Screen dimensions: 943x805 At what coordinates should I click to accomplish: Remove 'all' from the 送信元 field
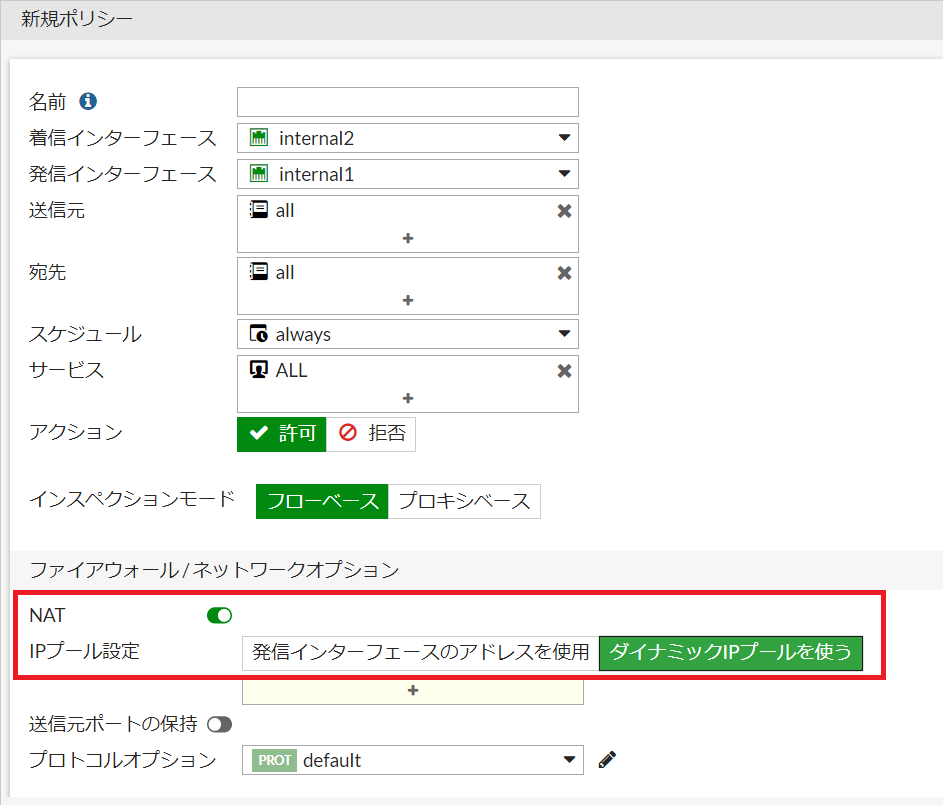click(564, 211)
